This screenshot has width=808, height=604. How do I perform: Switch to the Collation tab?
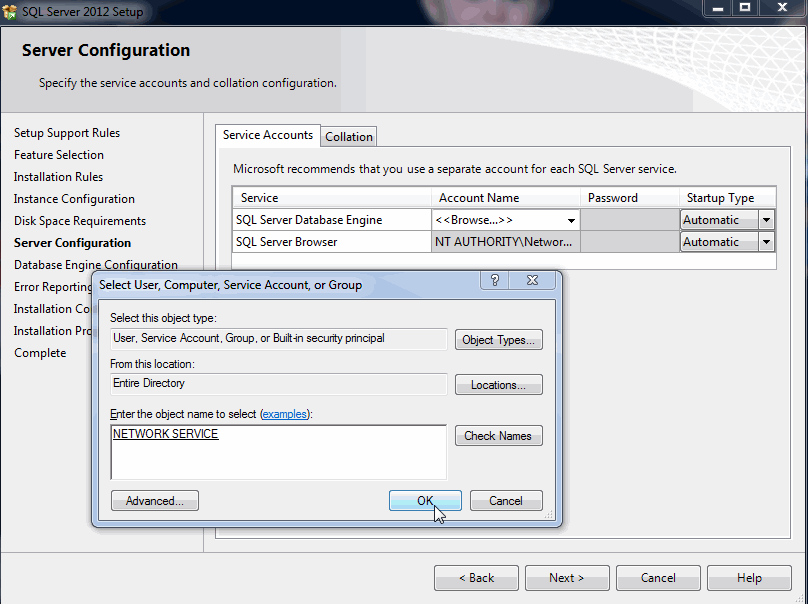pyautogui.click(x=349, y=137)
